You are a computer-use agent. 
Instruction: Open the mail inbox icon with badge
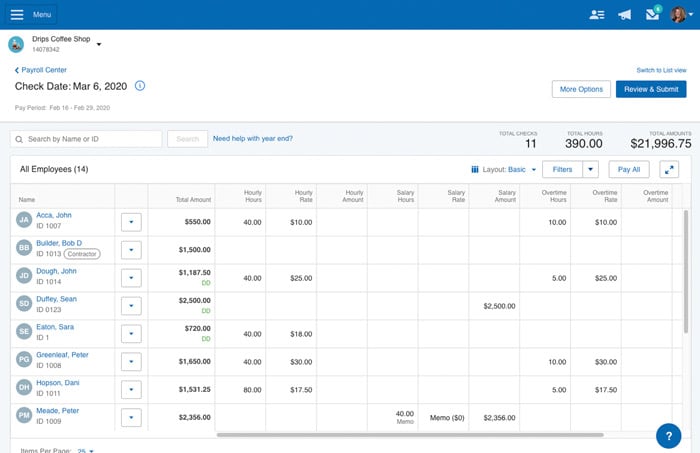pyautogui.click(x=652, y=14)
